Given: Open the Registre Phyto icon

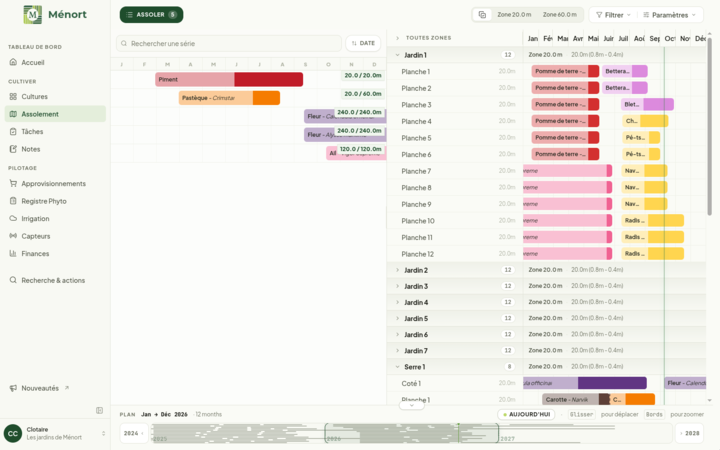Looking at the screenshot, I should 13,201.
